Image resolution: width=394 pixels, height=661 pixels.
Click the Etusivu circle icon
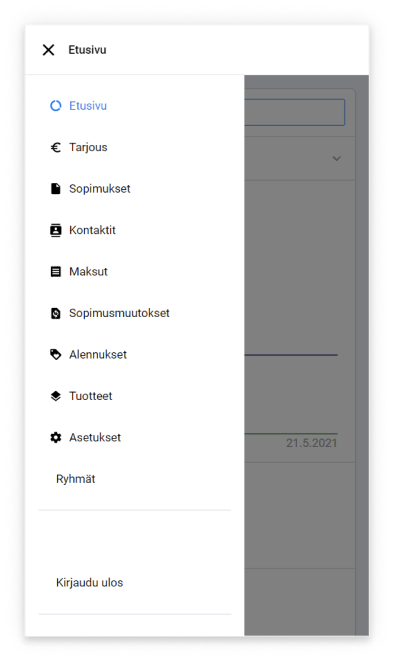56,106
